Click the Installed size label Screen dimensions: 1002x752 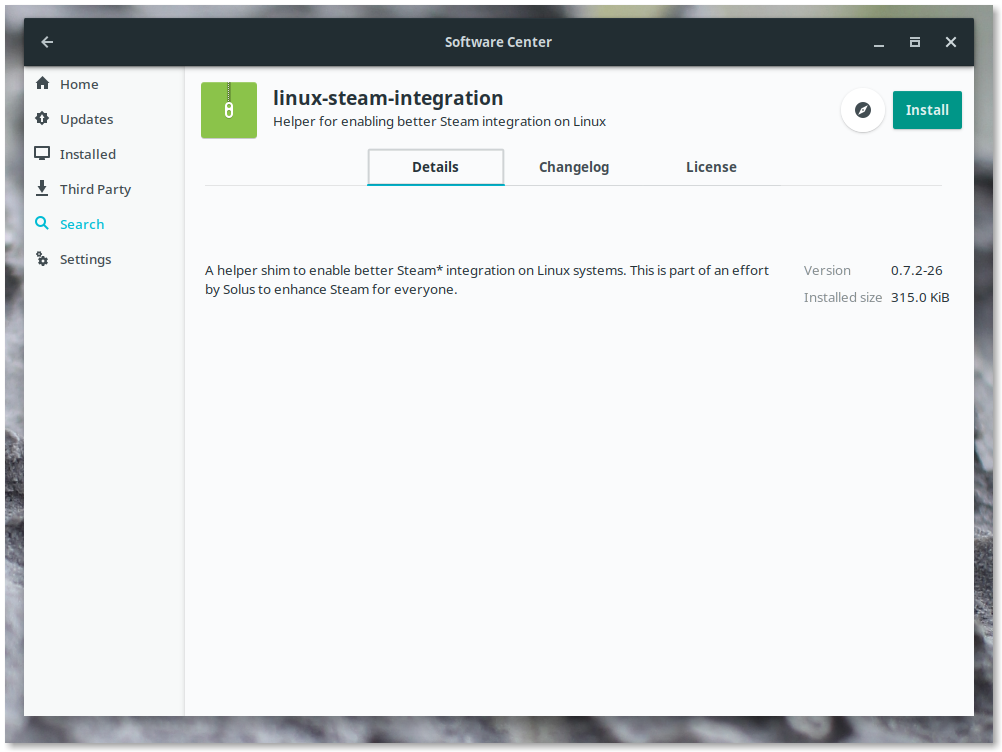tap(842, 297)
